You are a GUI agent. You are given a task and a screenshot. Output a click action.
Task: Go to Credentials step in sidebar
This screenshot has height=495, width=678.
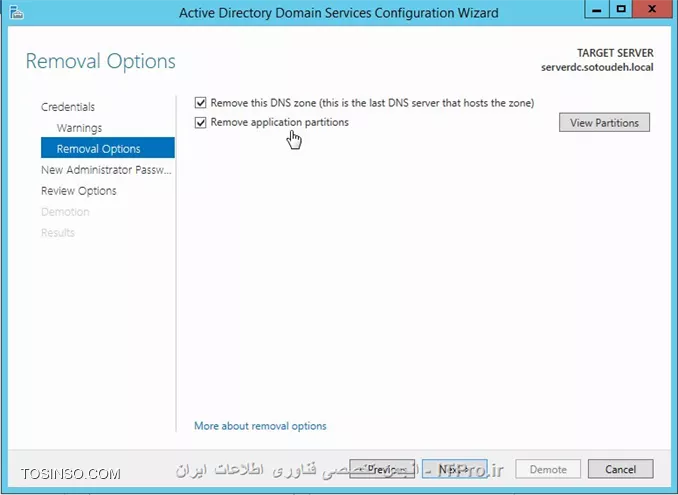(68, 107)
